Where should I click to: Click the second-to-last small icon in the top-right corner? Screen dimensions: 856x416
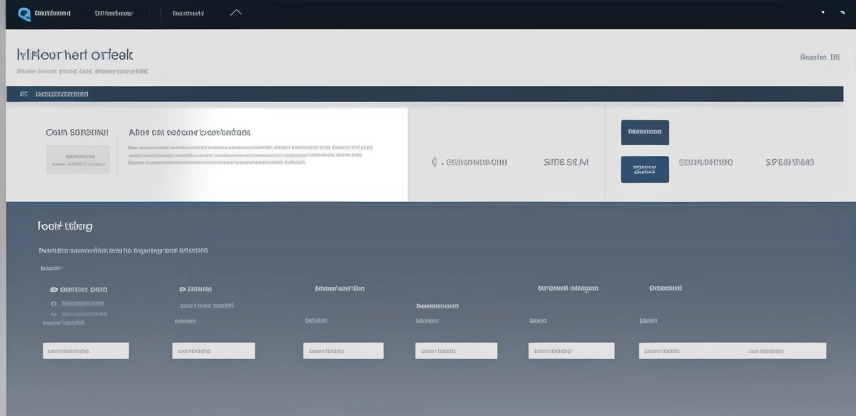point(824,13)
